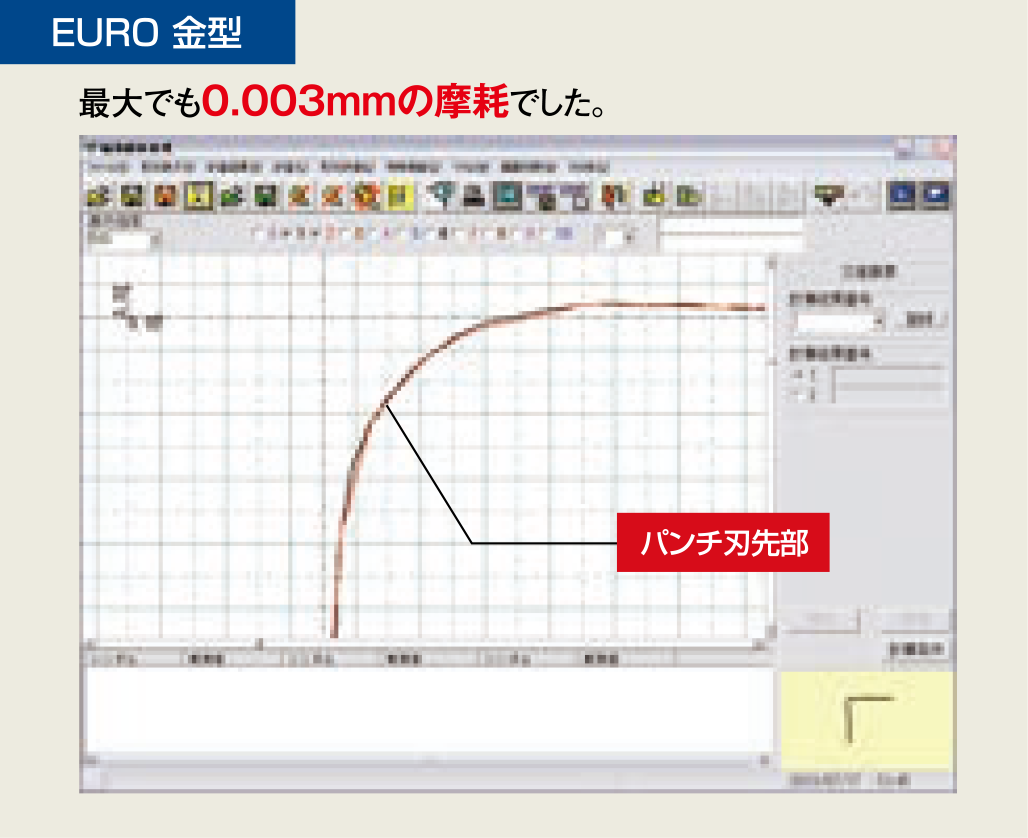Click the dark inverted triangle toolbar icon
The image size is (1028, 838).
pyautogui.click(x=826, y=195)
